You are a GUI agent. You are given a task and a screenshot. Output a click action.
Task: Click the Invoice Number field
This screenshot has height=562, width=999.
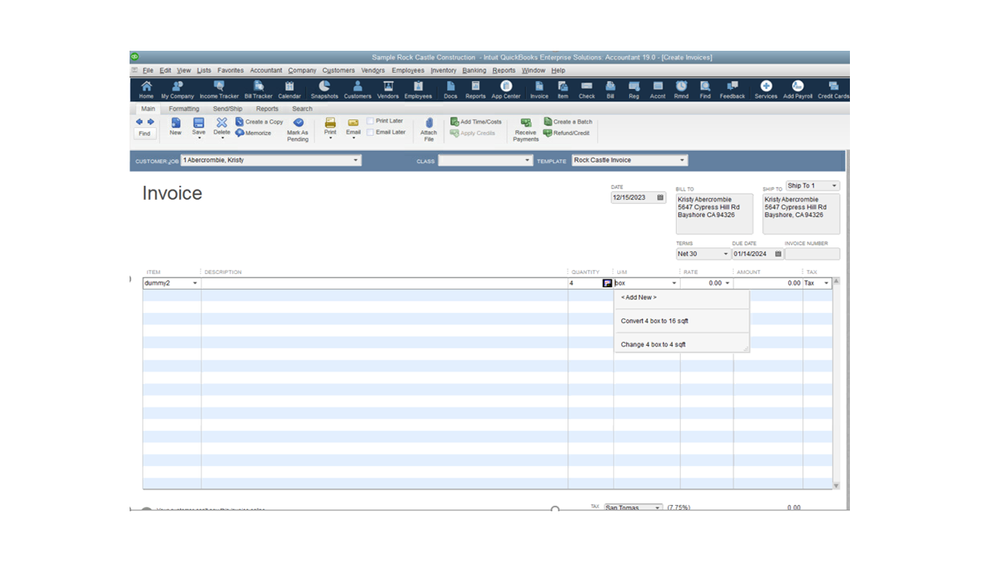(811, 254)
